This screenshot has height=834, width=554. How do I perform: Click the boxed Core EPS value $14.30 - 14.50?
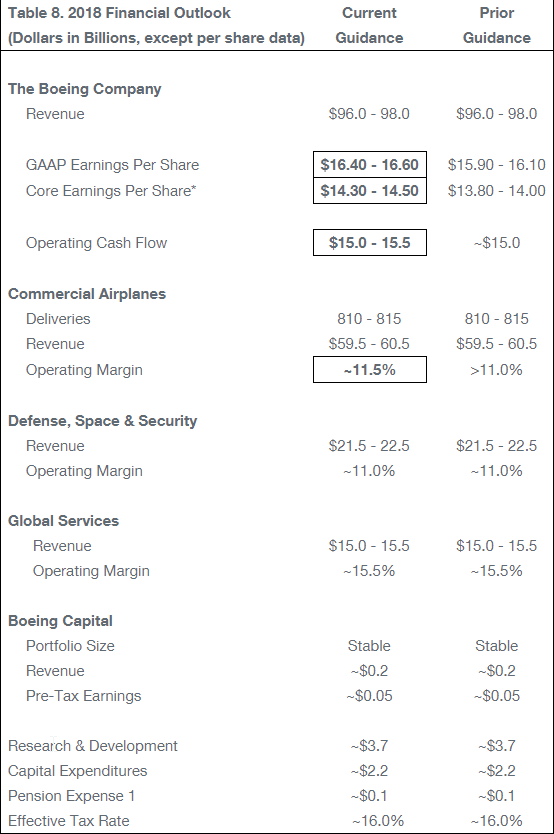(x=370, y=190)
